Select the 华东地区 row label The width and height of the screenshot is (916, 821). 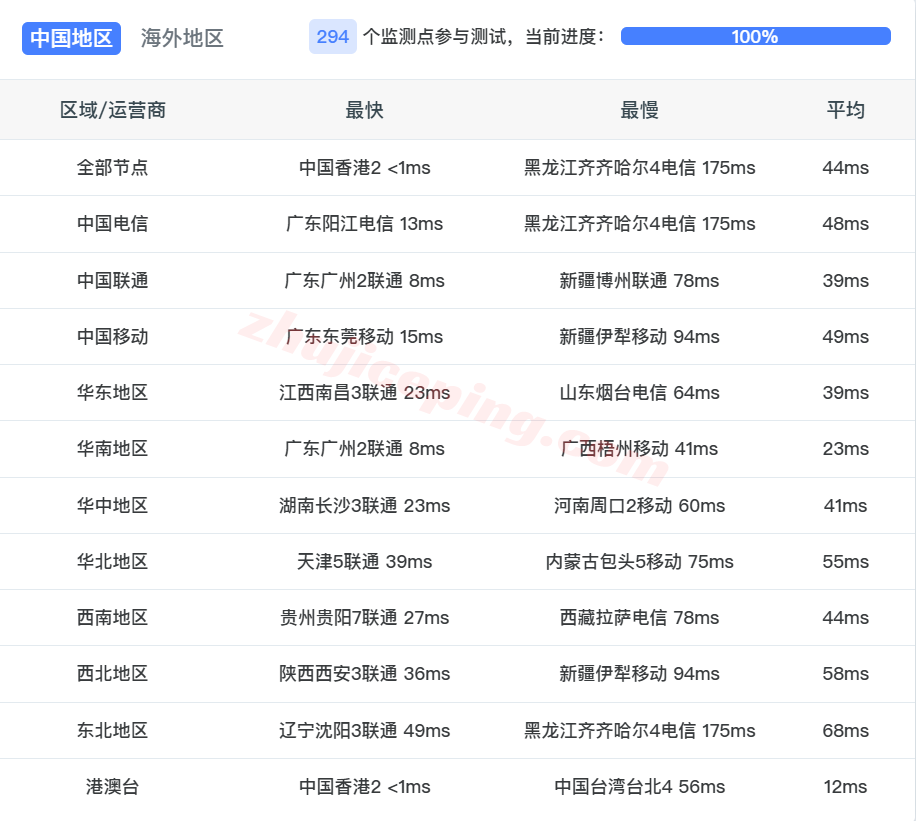[x=113, y=393]
